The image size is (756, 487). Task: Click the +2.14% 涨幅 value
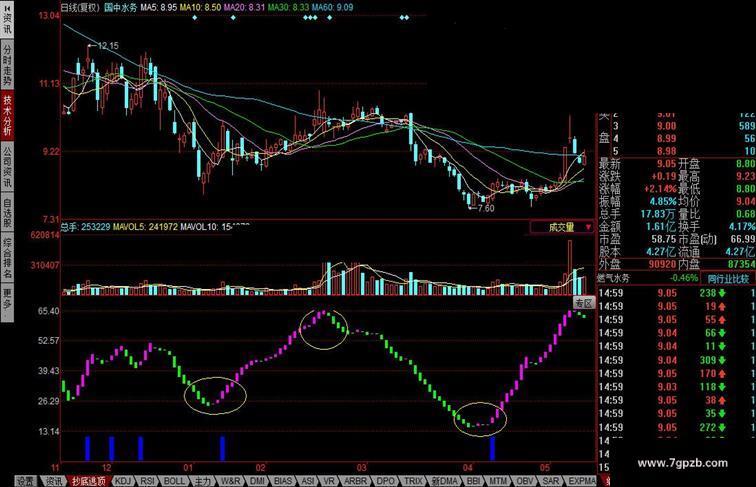[660, 189]
